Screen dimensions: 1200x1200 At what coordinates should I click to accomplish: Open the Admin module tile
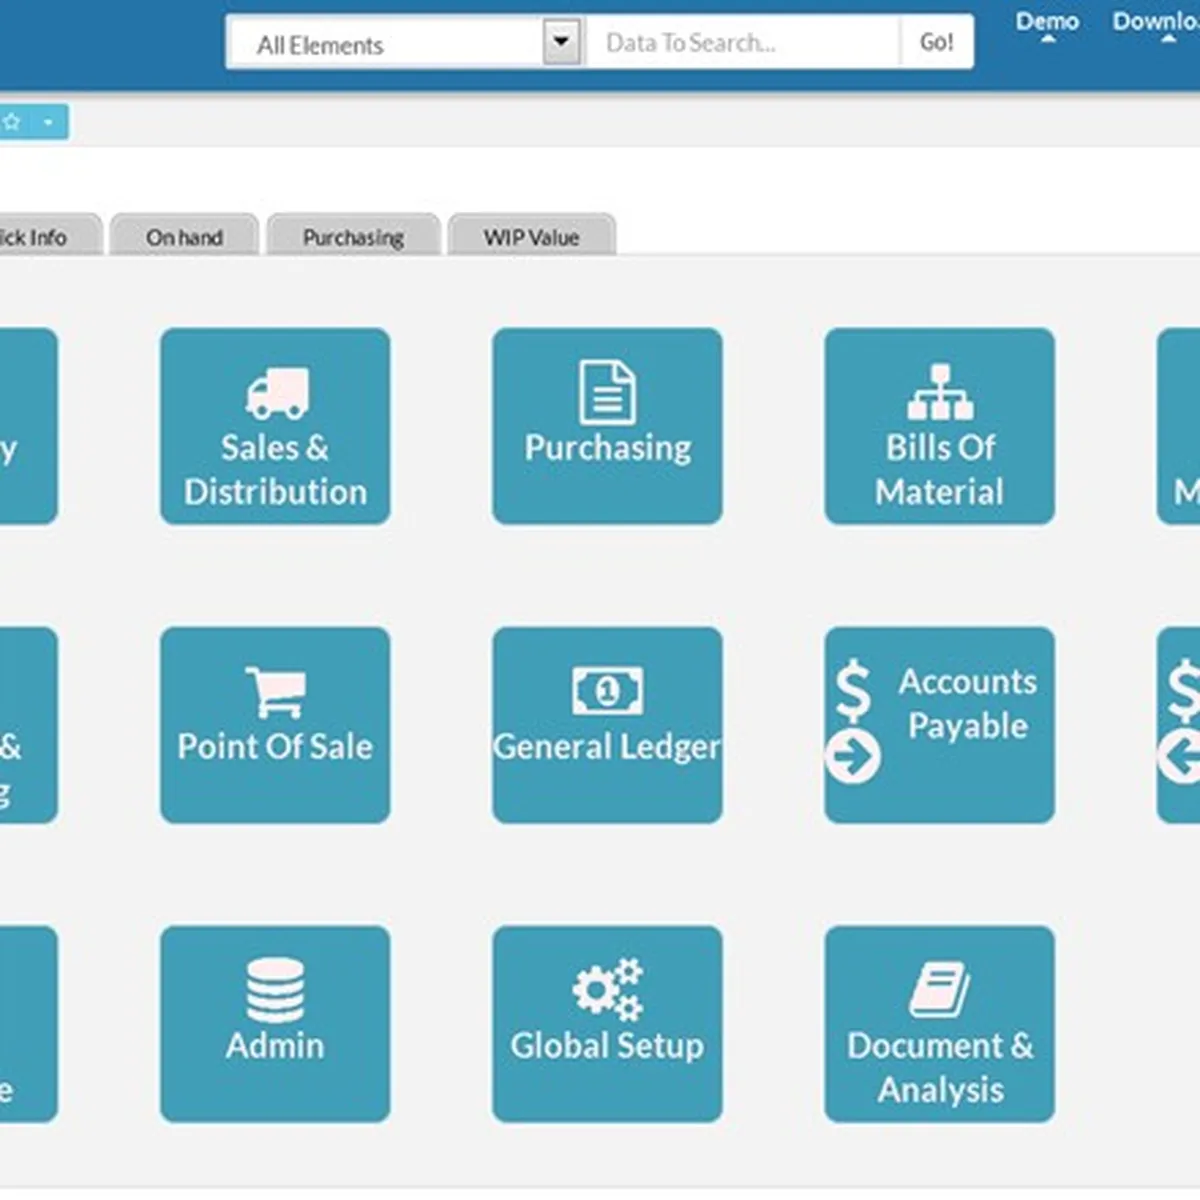(x=275, y=1024)
